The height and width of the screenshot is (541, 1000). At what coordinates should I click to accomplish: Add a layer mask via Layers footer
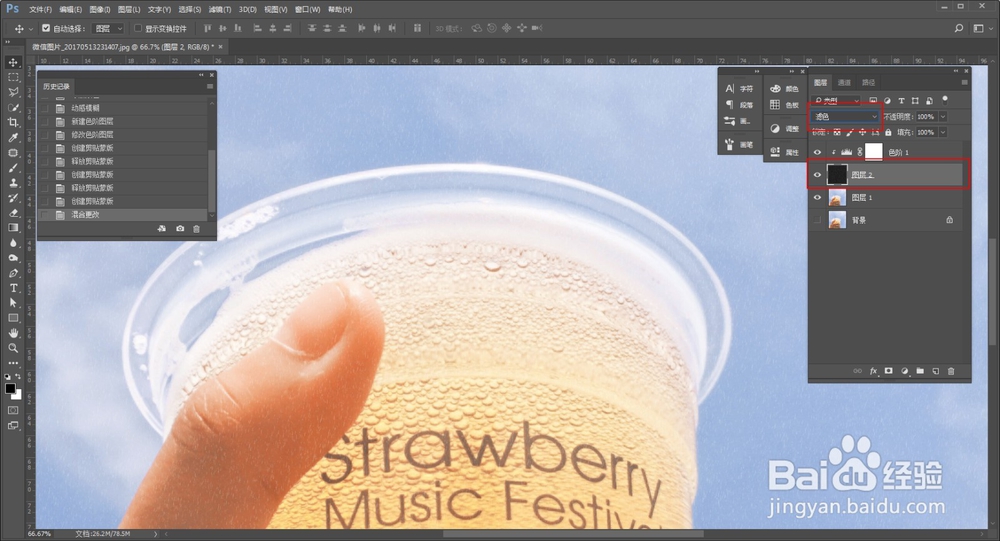point(888,371)
